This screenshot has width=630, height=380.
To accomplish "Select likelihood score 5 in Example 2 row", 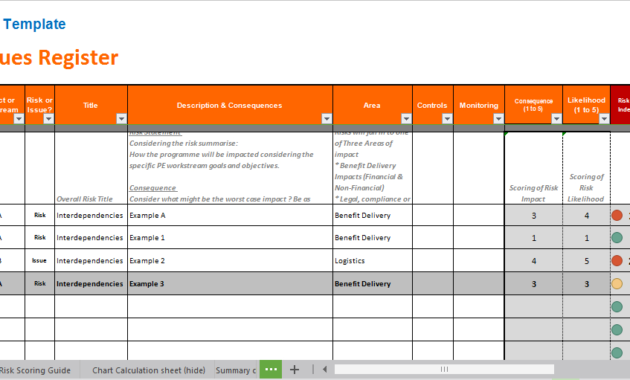I will [x=587, y=261].
